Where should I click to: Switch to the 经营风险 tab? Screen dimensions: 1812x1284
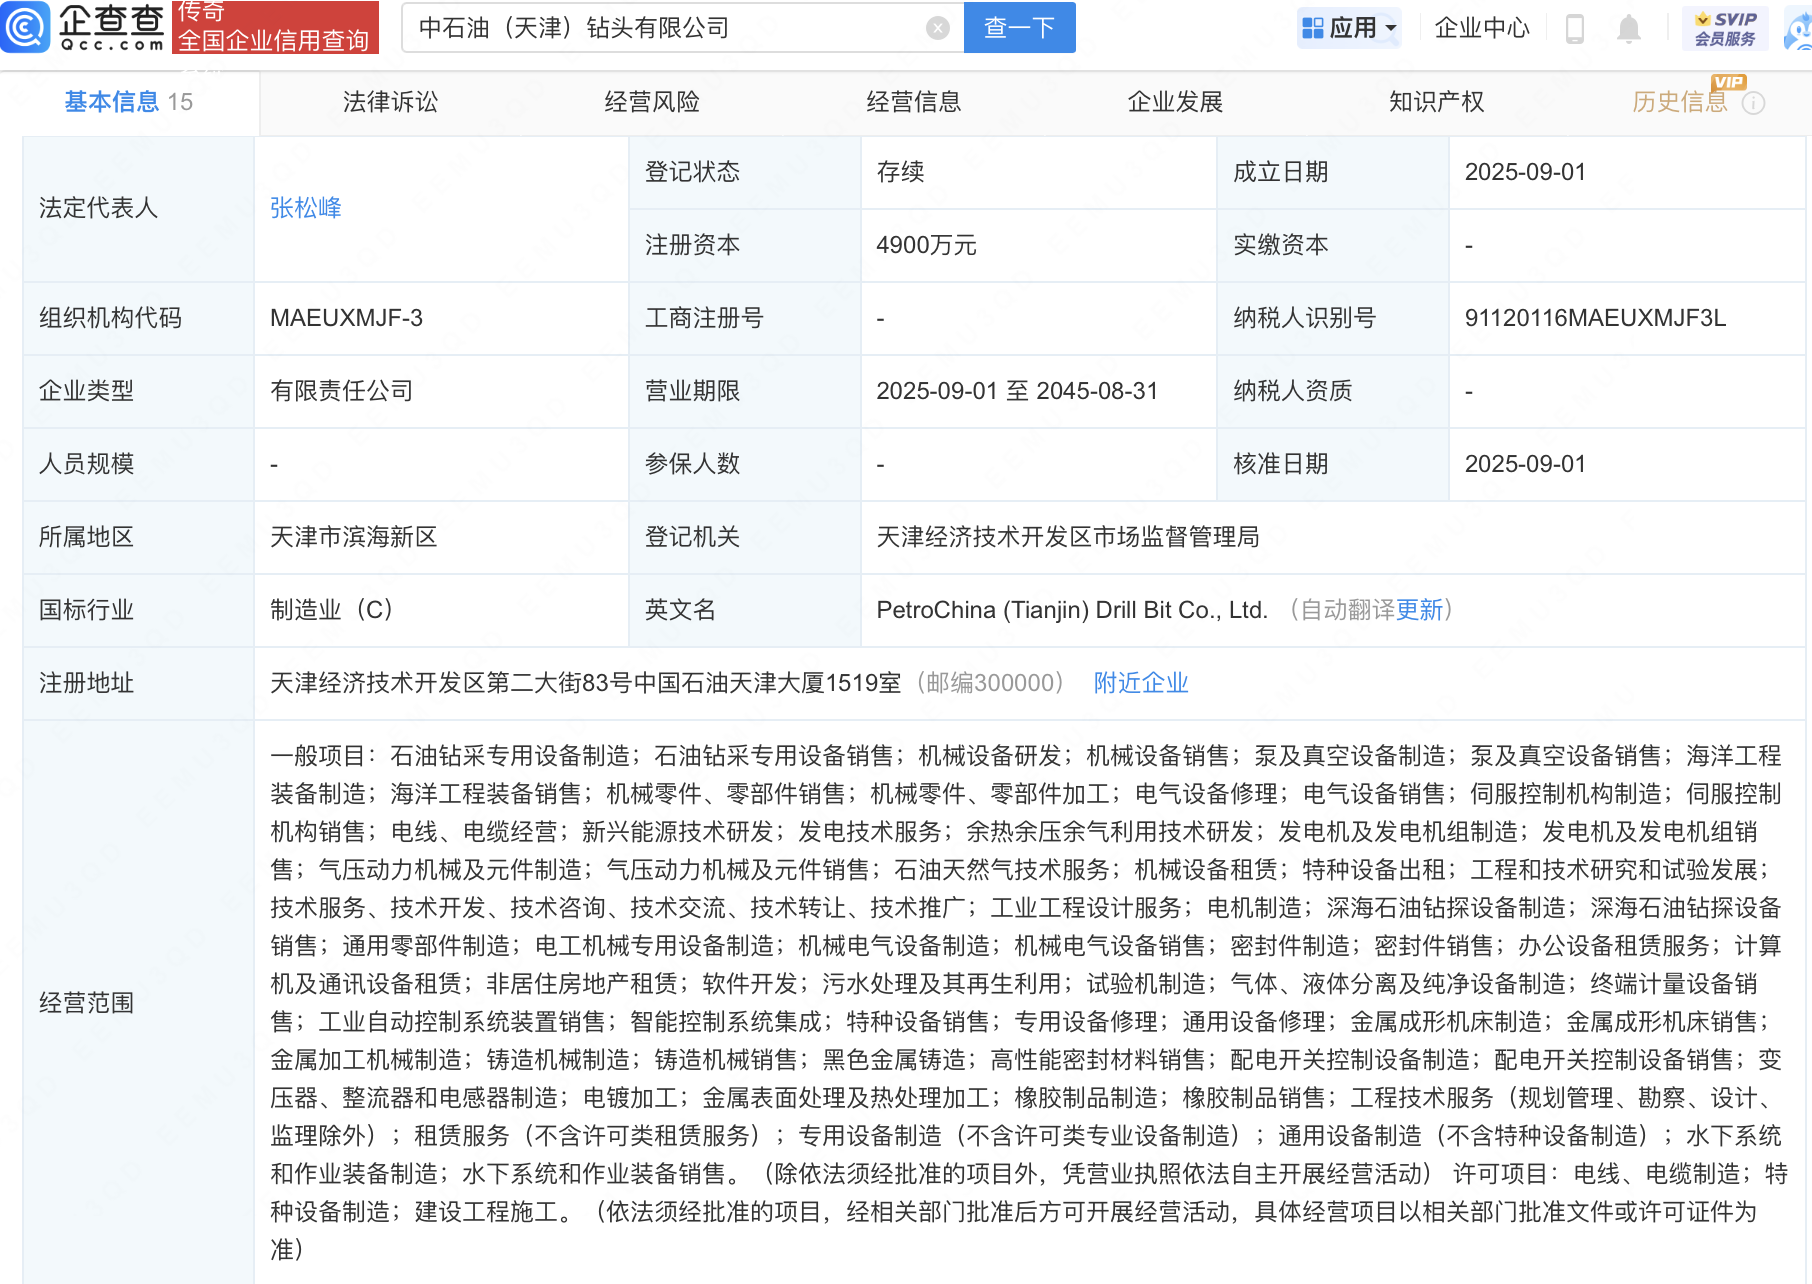click(x=652, y=102)
